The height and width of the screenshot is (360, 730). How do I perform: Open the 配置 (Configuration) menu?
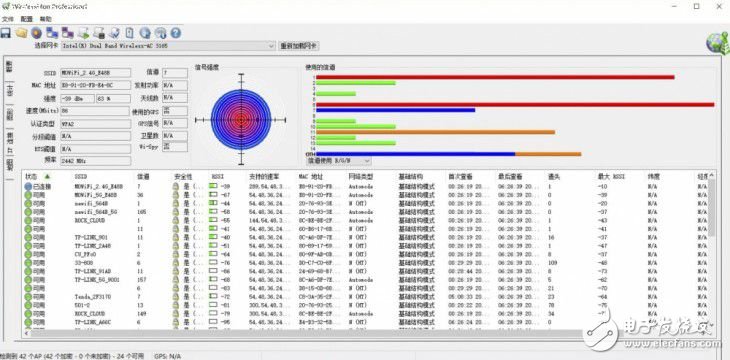coord(27,19)
